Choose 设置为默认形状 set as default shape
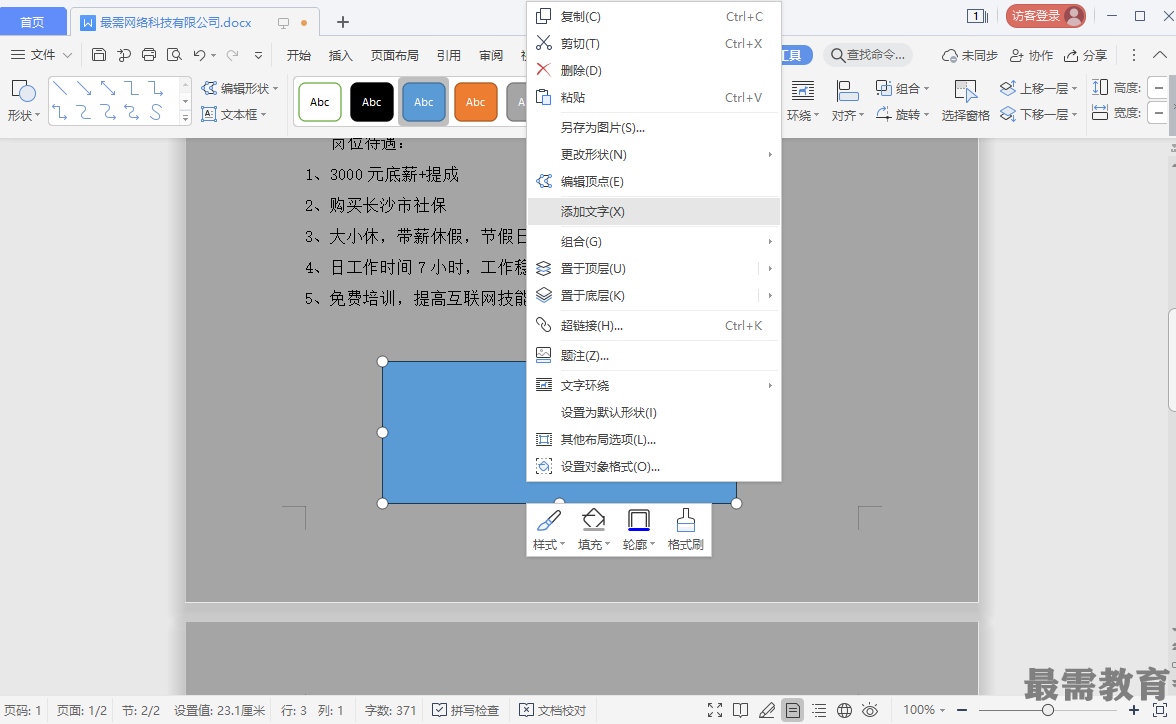 (x=653, y=413)
